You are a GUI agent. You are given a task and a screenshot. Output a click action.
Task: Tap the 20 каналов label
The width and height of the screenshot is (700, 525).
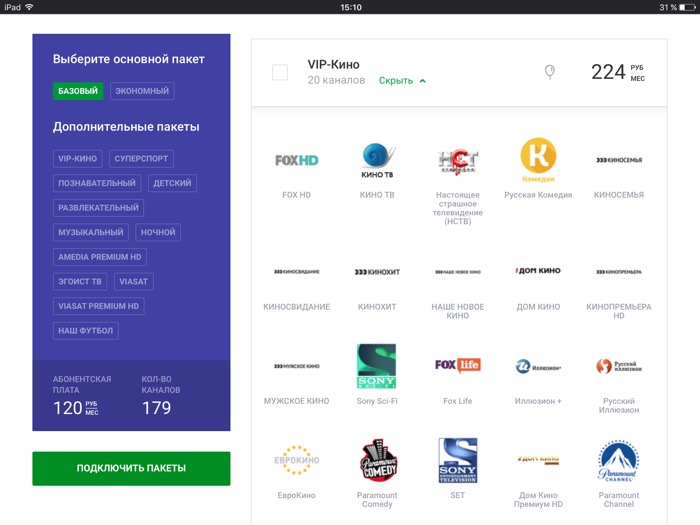click(x=336, y=80)
